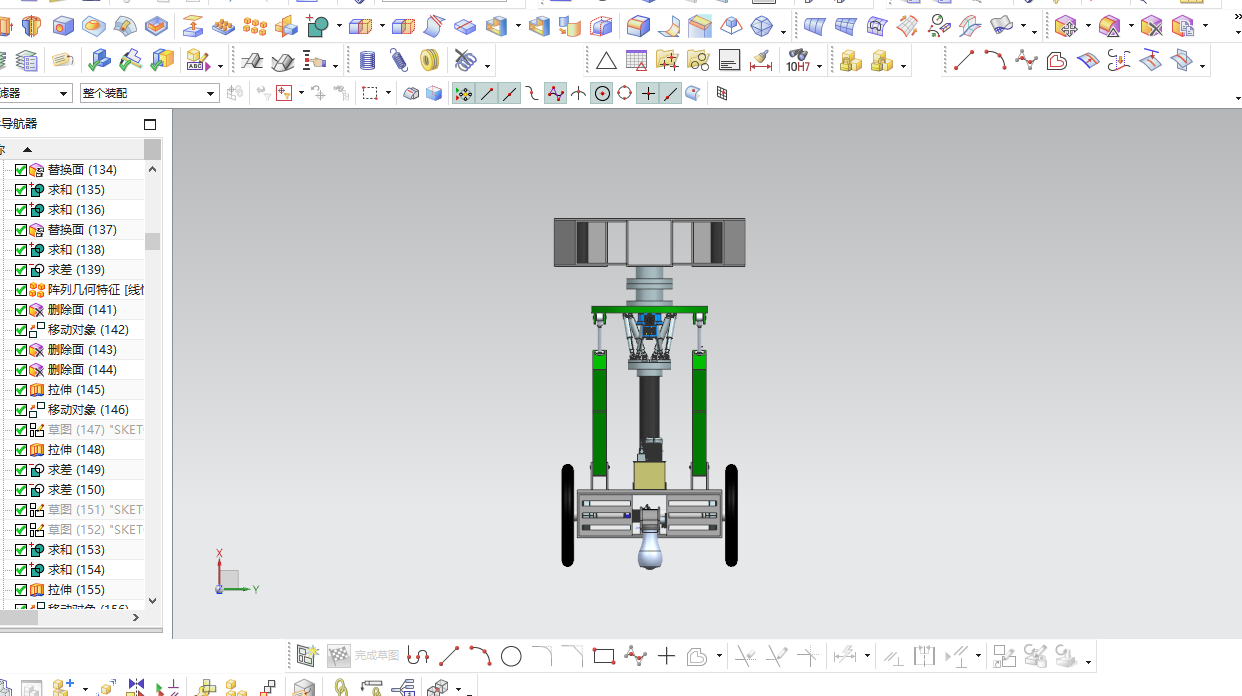
Task: Sort navigator by name column arrow
Action: coord(27,149)
